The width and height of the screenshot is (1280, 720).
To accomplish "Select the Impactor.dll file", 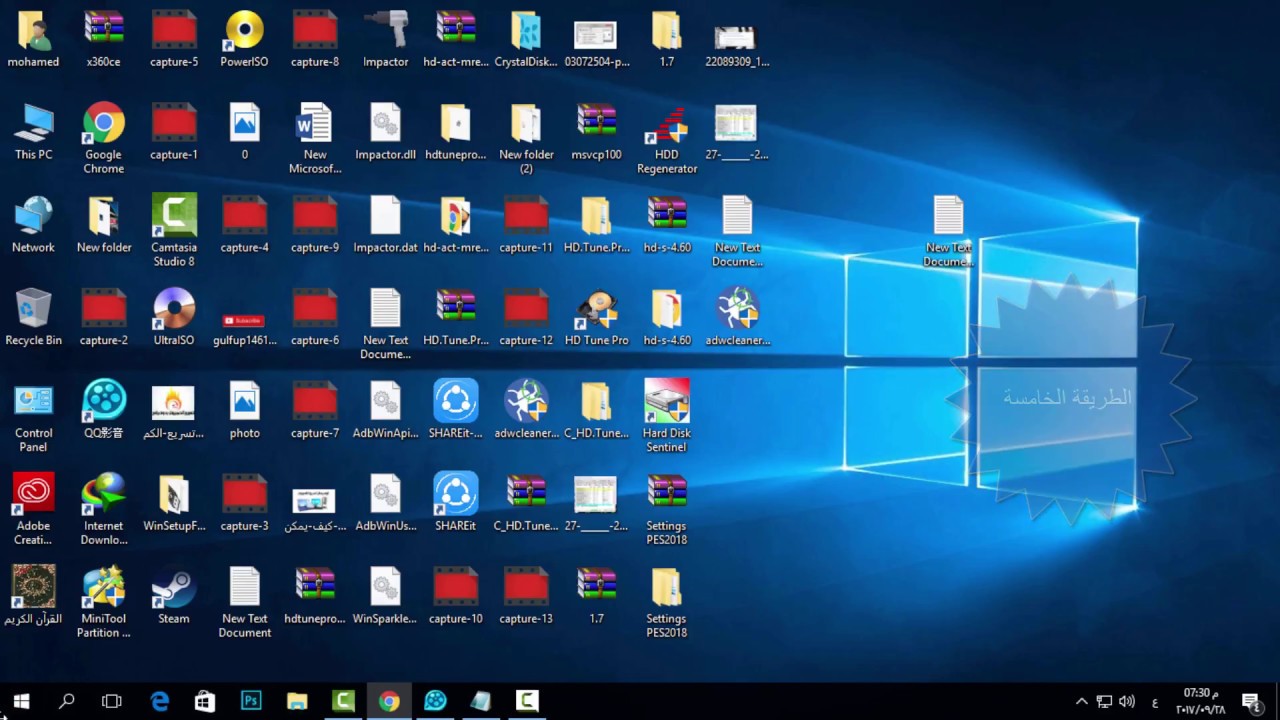I will (385, 131).
